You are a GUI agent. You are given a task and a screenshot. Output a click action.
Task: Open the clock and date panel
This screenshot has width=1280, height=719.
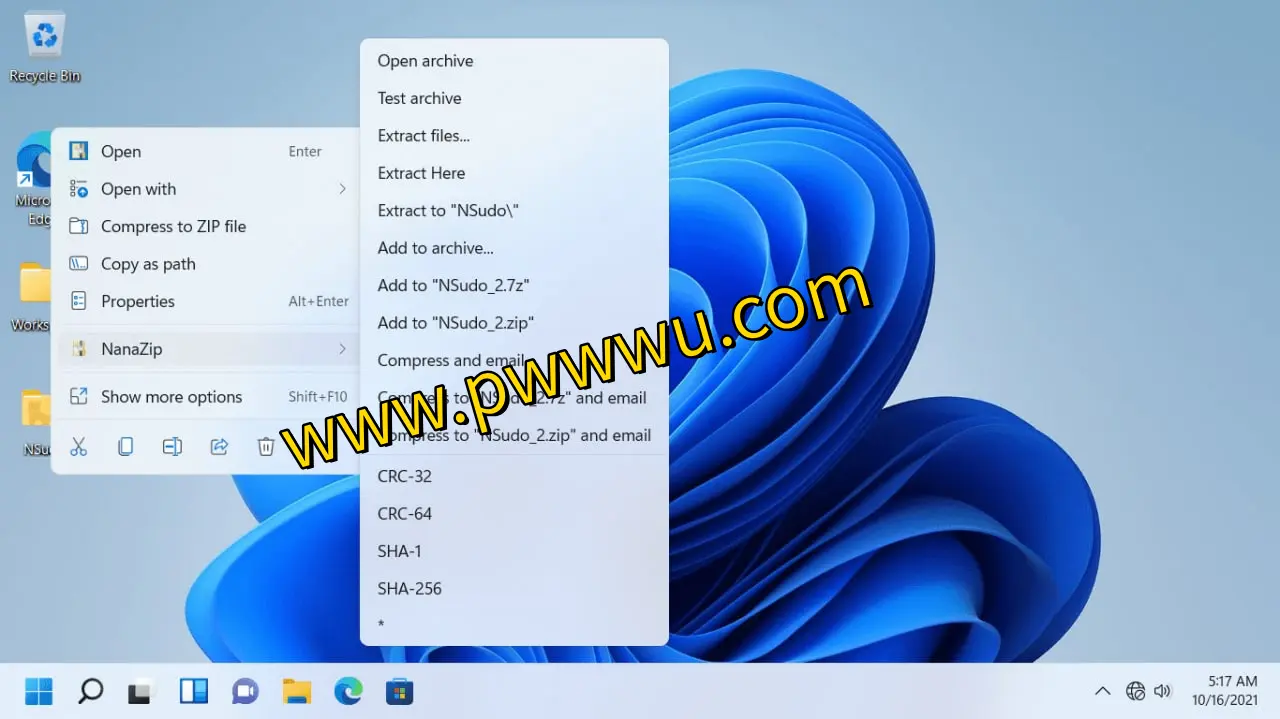[x=1231, y=691]
